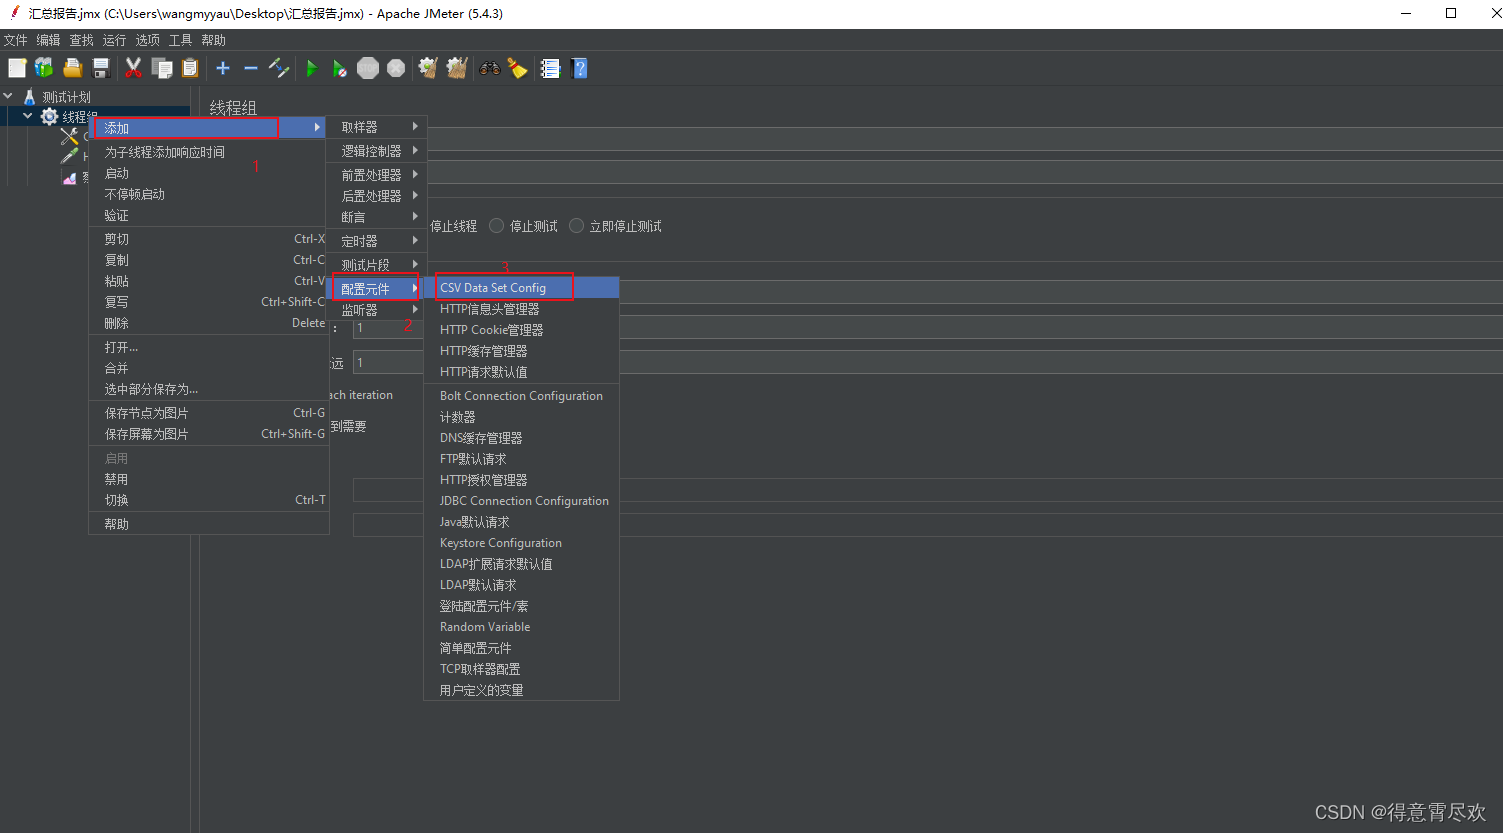The height and width of the screenshot is (833, 1503).
Task: Expand the 前置处理器 submenu
Action: coord(378,175)
